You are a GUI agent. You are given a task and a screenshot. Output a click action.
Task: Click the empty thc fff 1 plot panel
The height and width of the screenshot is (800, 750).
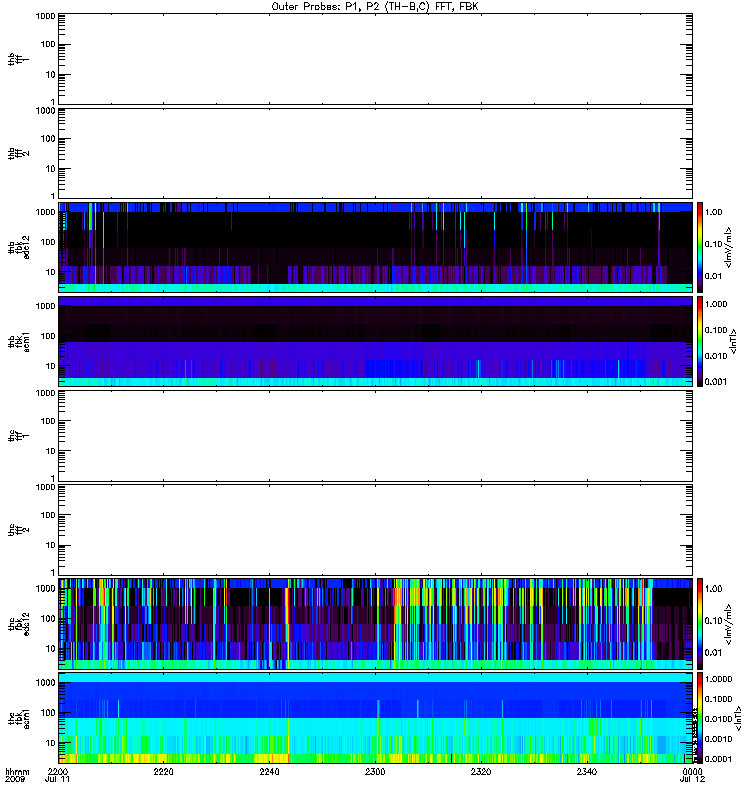click(376, 436)
